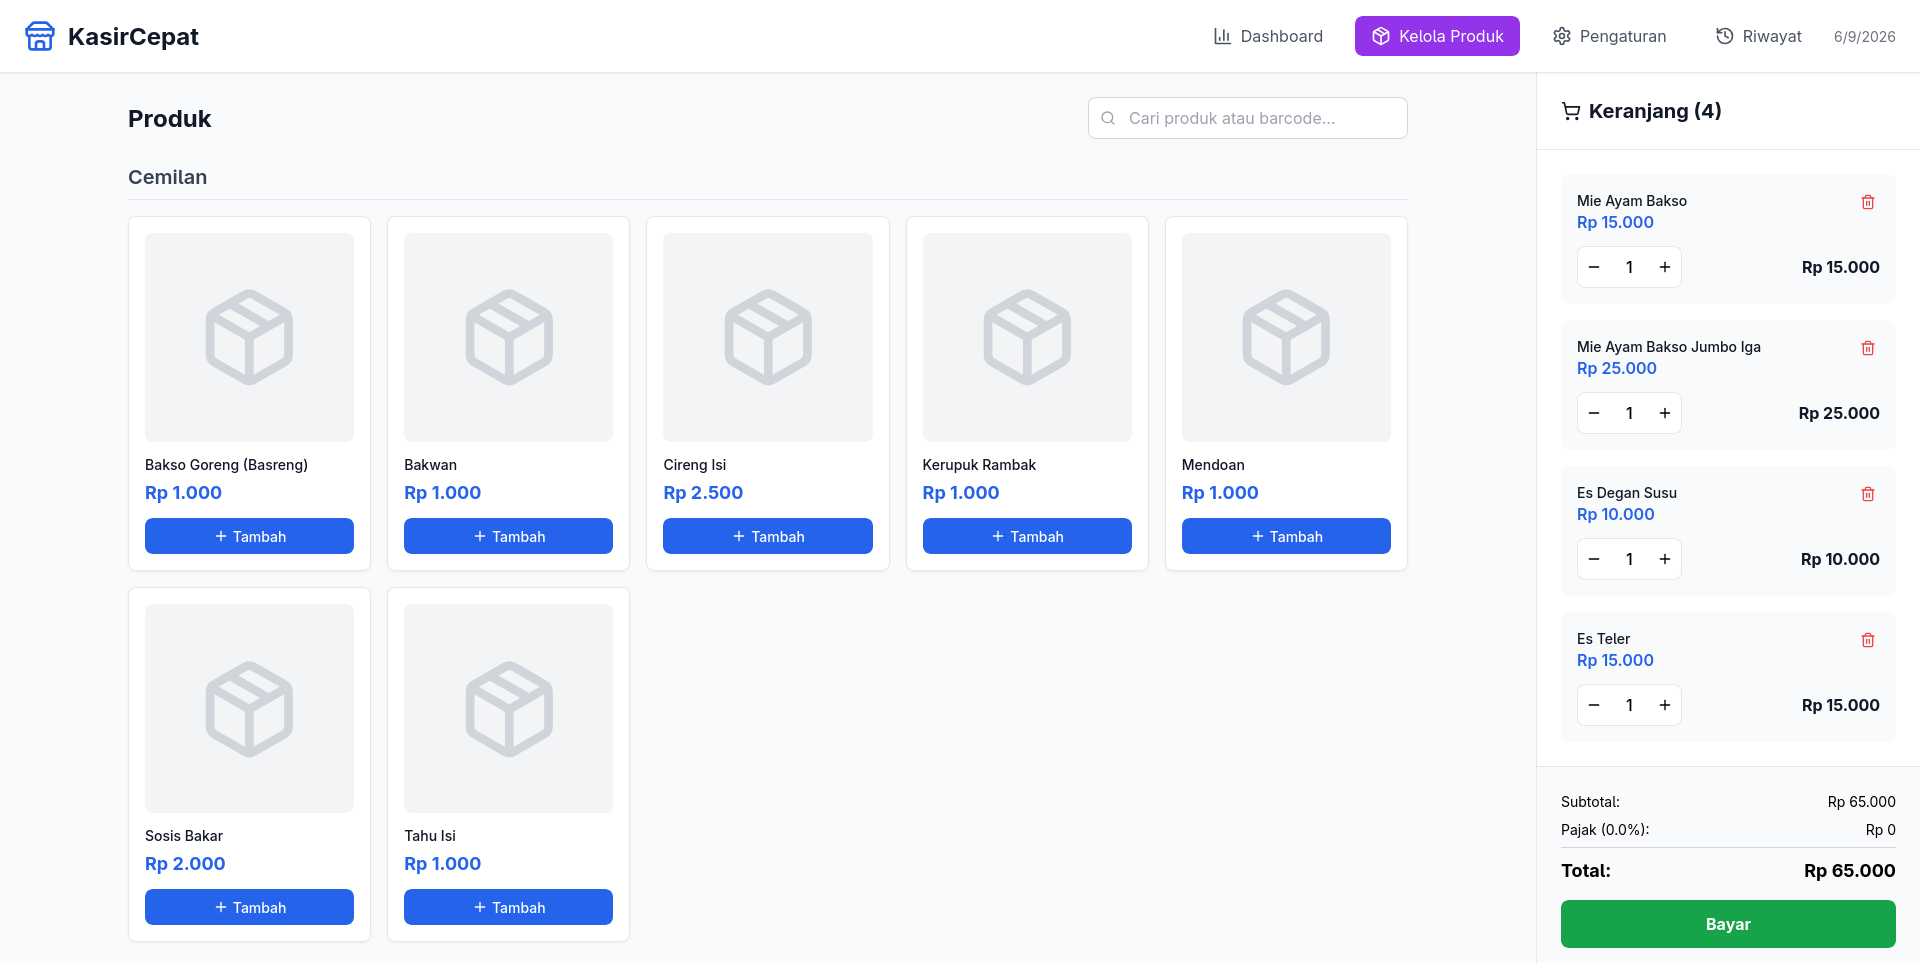Add Sosis Bakar to the cart
1920x963 pixels.
(x=249, y=907)
